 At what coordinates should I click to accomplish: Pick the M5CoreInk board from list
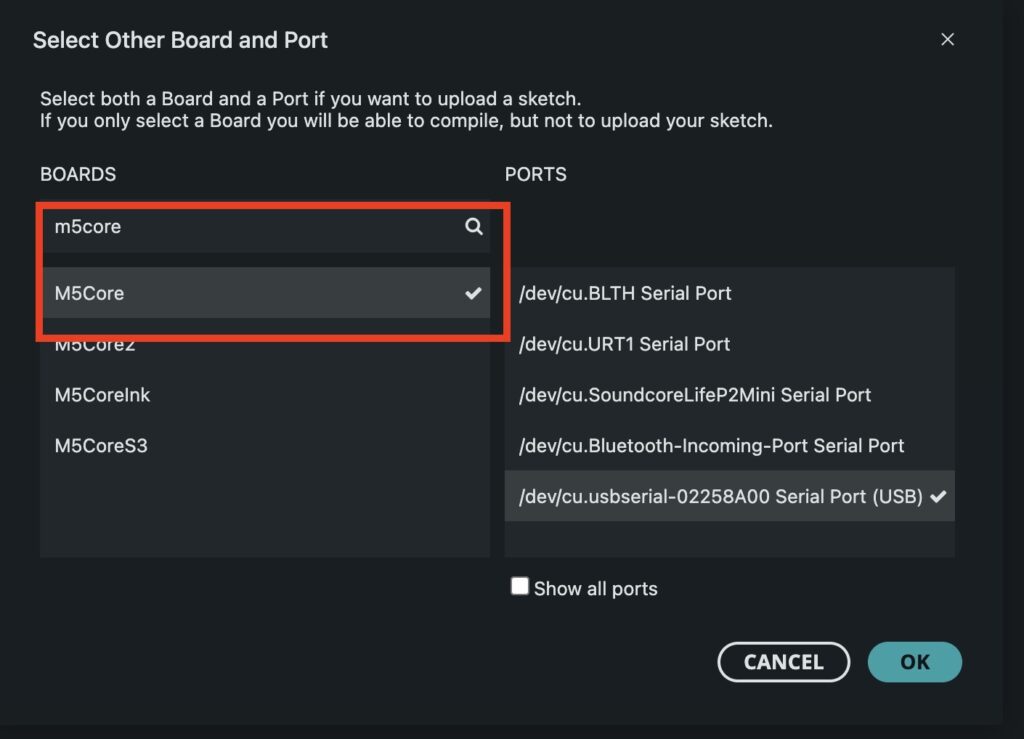265,395
